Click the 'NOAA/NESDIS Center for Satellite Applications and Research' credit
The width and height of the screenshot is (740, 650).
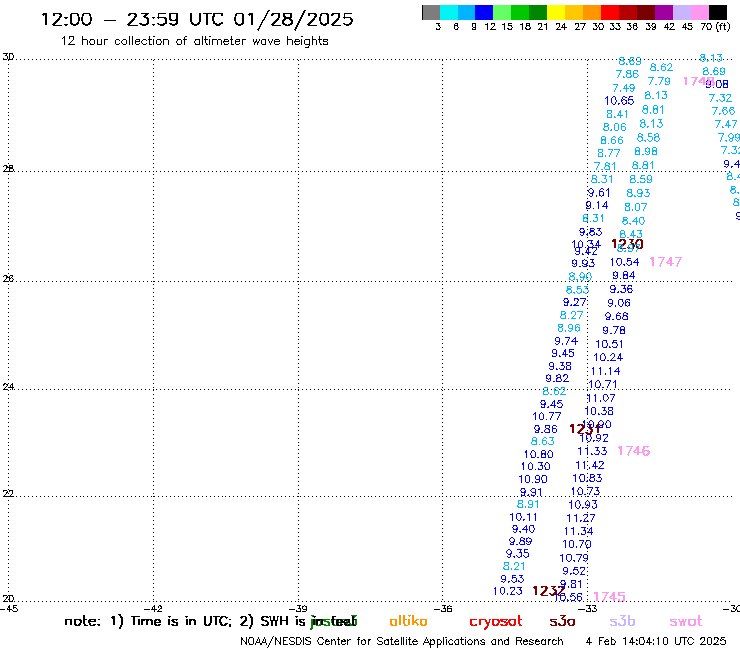[402, 642]
